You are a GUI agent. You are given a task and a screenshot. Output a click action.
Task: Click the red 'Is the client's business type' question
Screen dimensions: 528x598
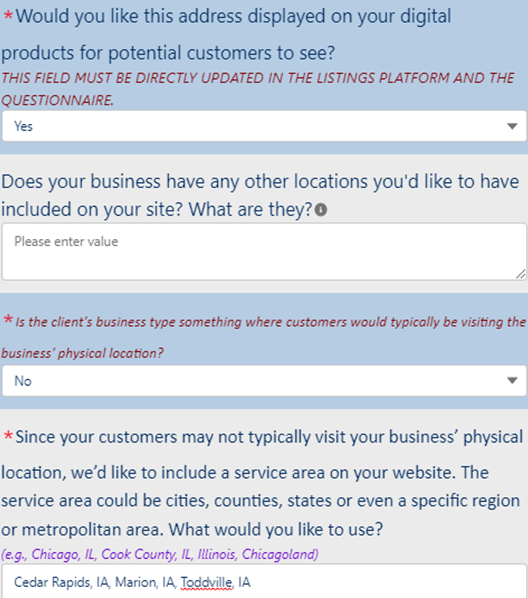point(264,338)
